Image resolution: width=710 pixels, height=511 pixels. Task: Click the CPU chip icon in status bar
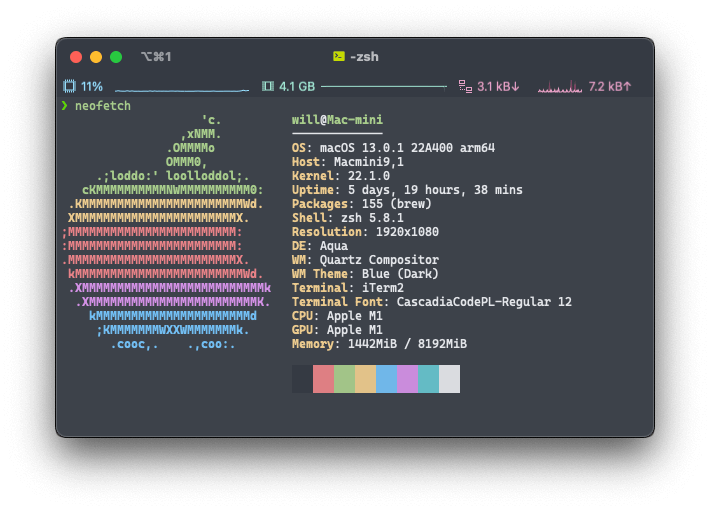coord(70,87)
